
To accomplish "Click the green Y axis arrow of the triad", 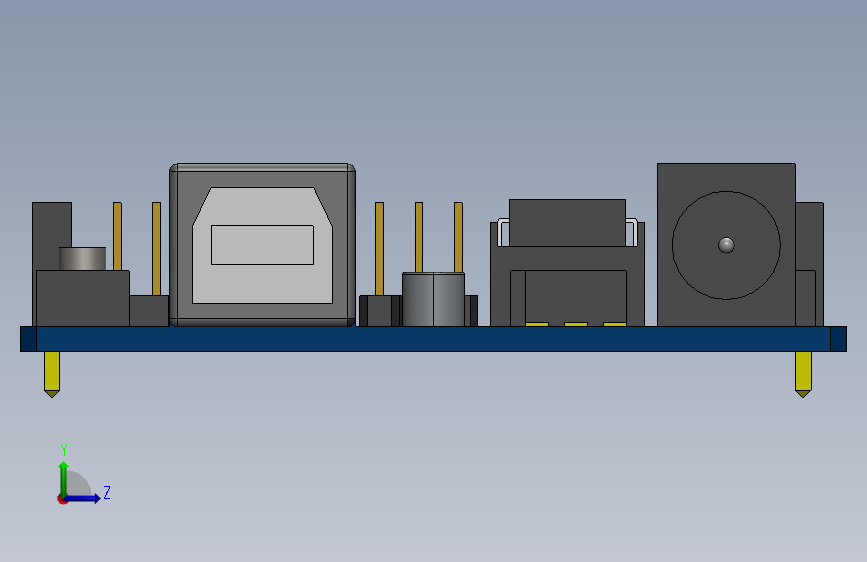I will click(64, 478).
